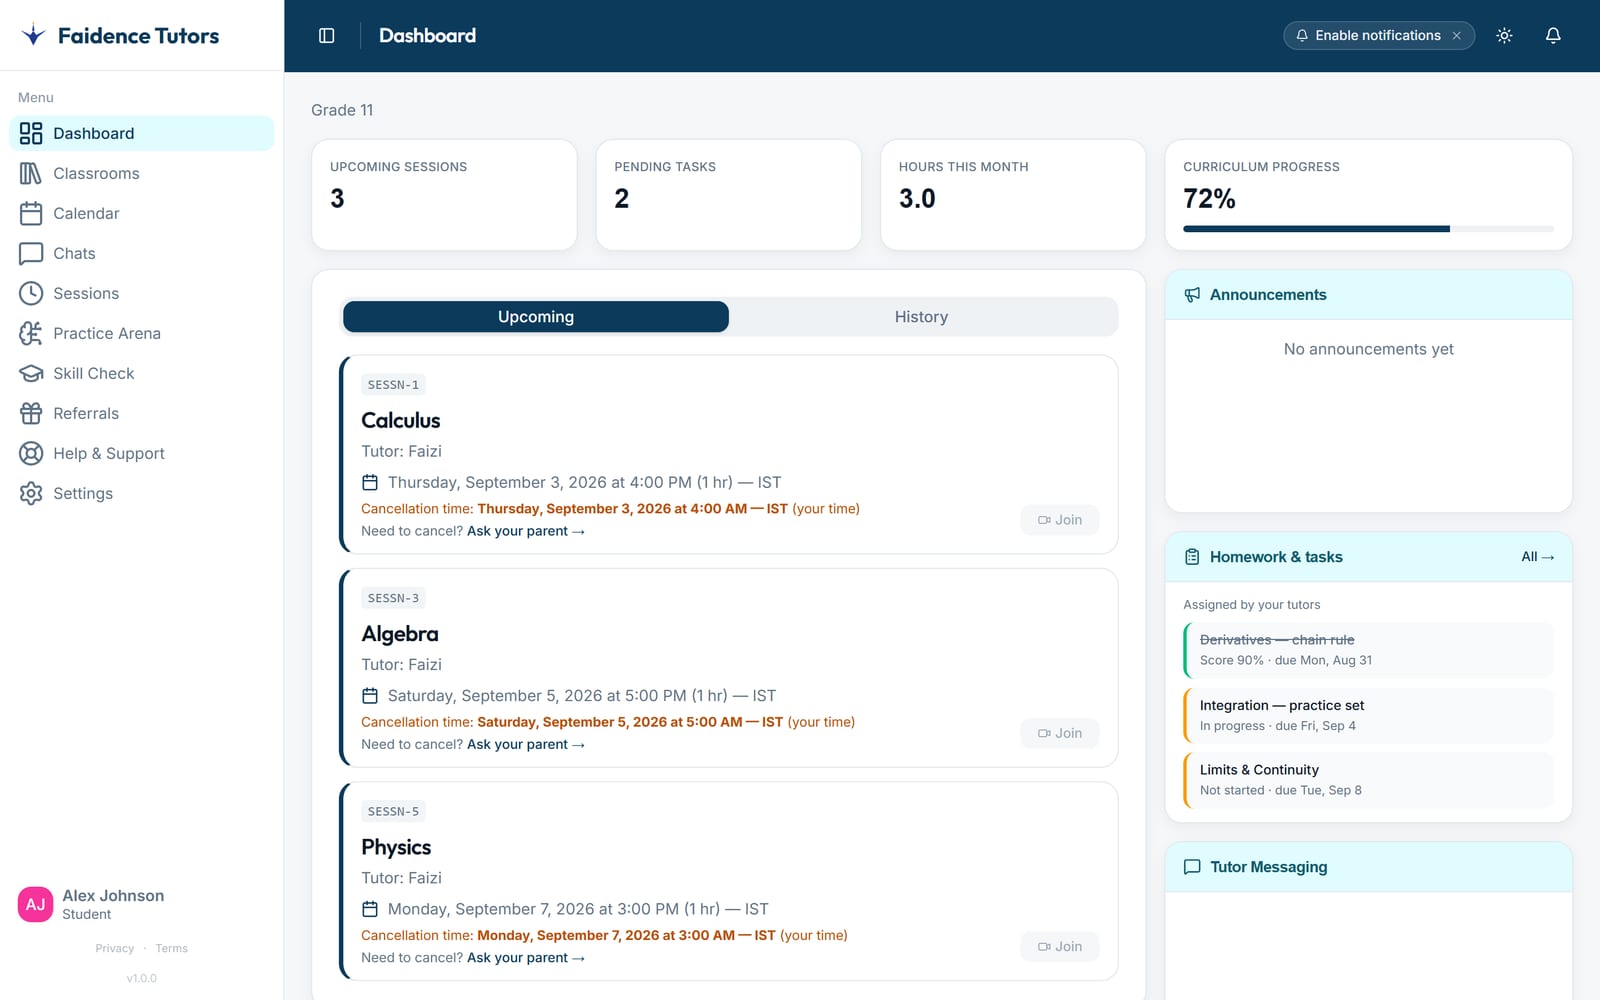Join the Physics session

[x=1060, y=946]
